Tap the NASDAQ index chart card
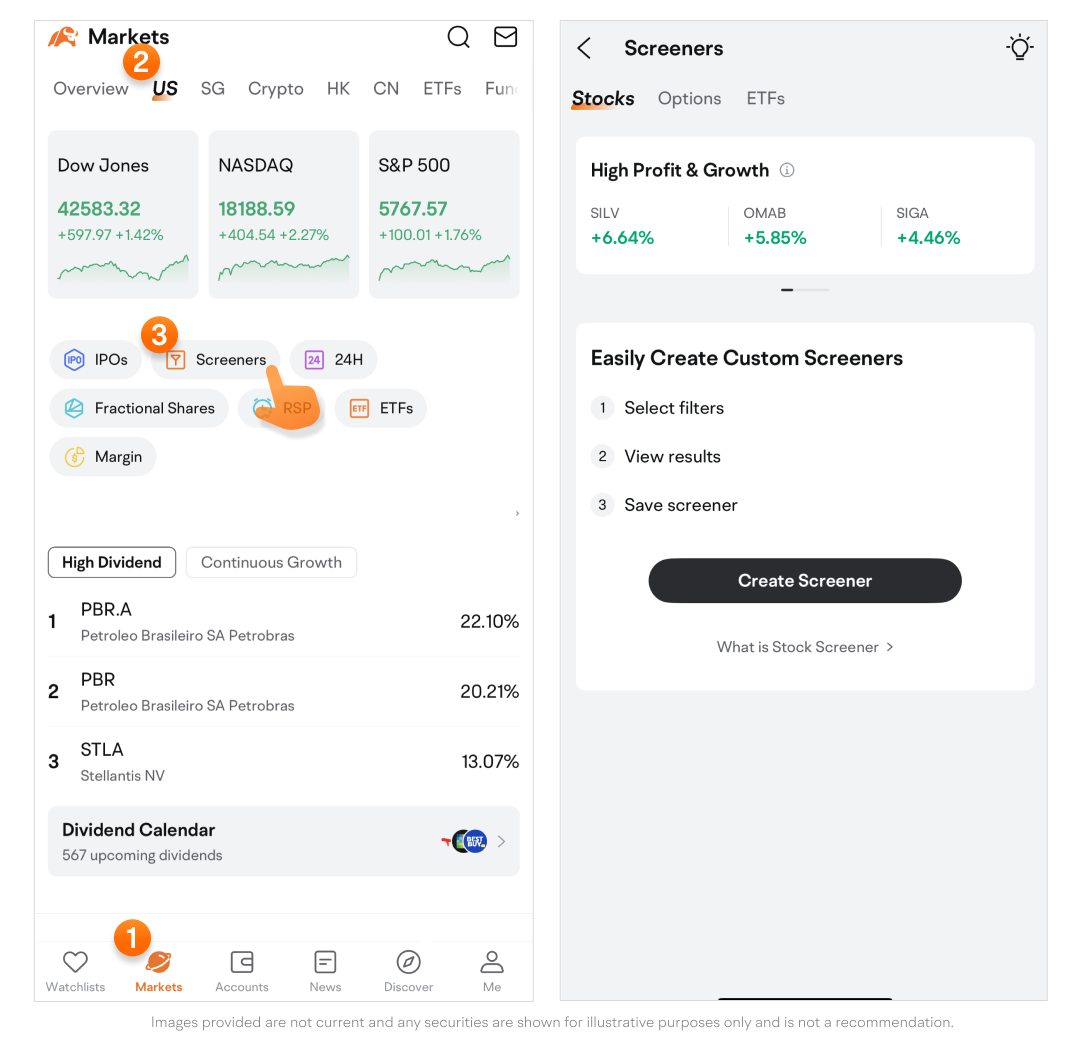The width and height of the screenshot is (1080, 1052). point(284,214)
